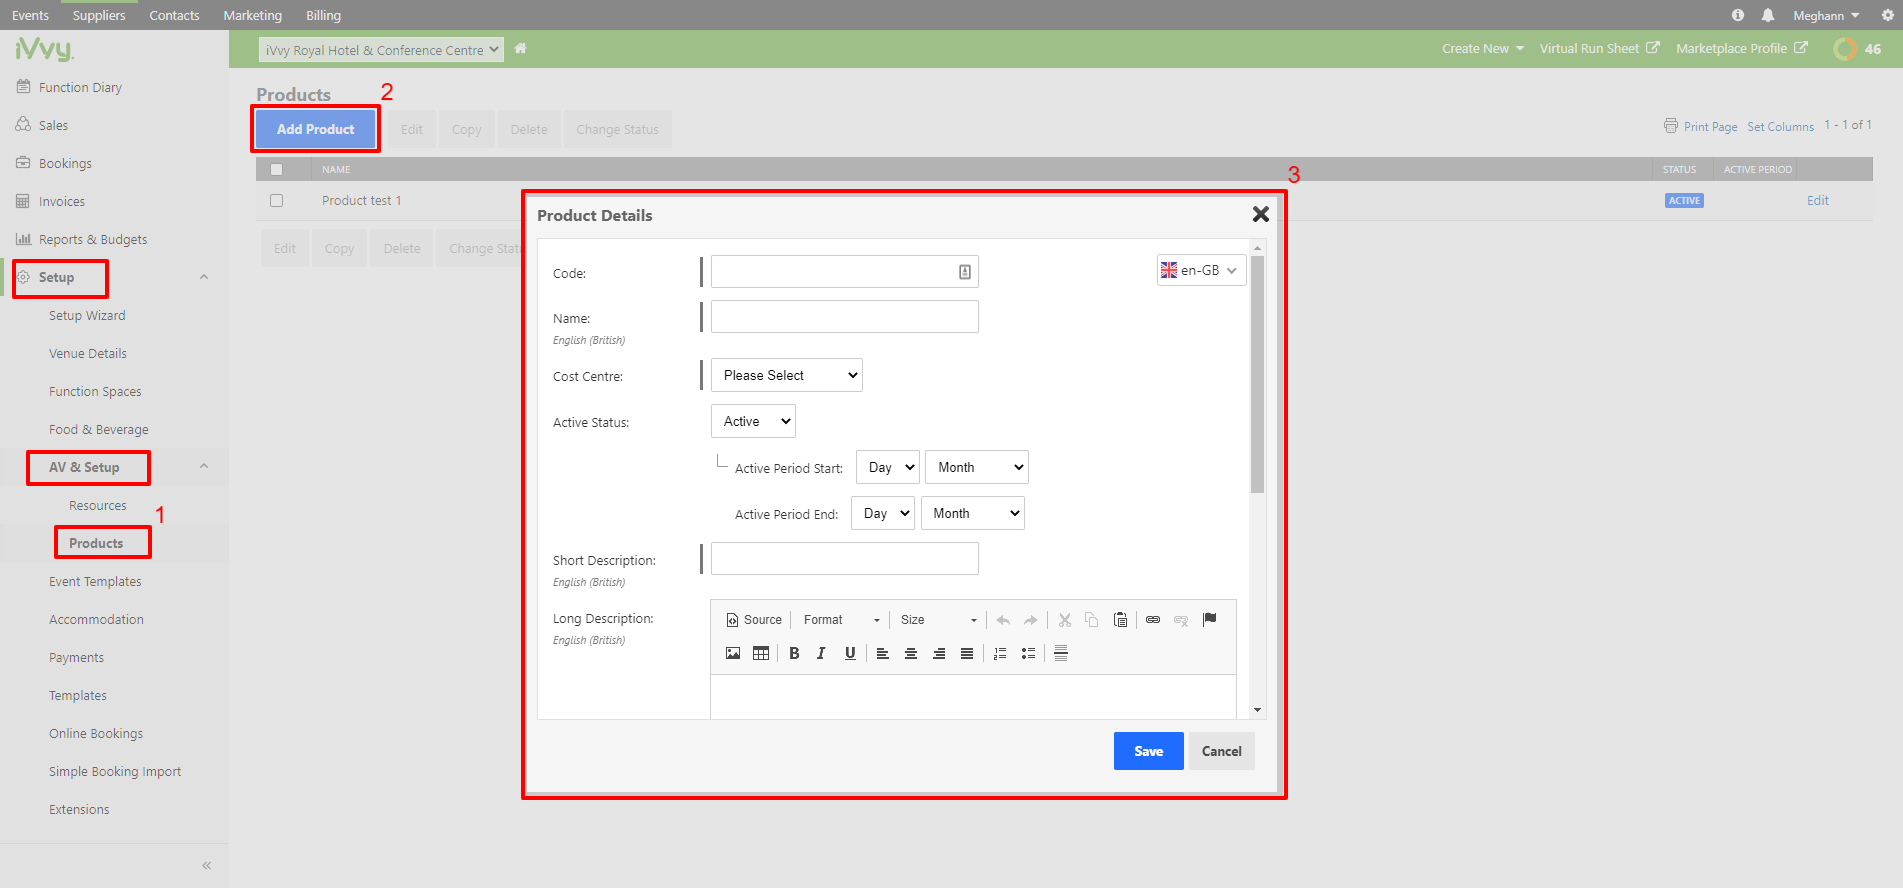Open the settings gear in the top bar
Screen dimensions: 1903x888
pos(1888,15)
